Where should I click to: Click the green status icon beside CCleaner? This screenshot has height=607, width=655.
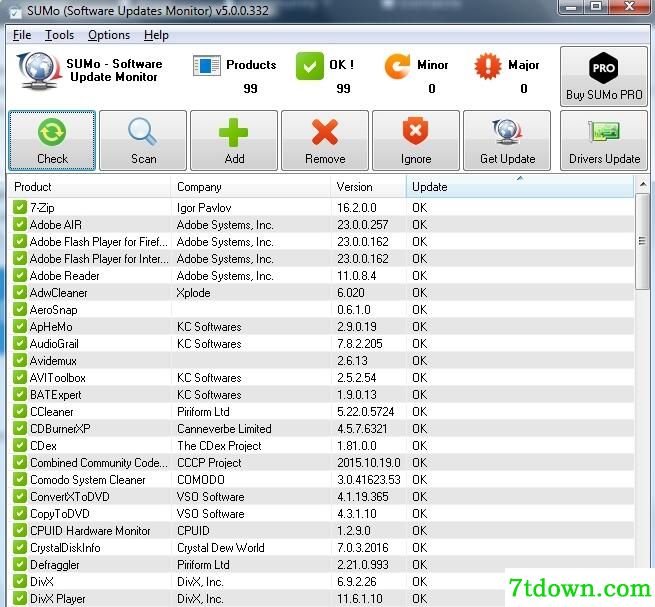[x=20, y=411]
